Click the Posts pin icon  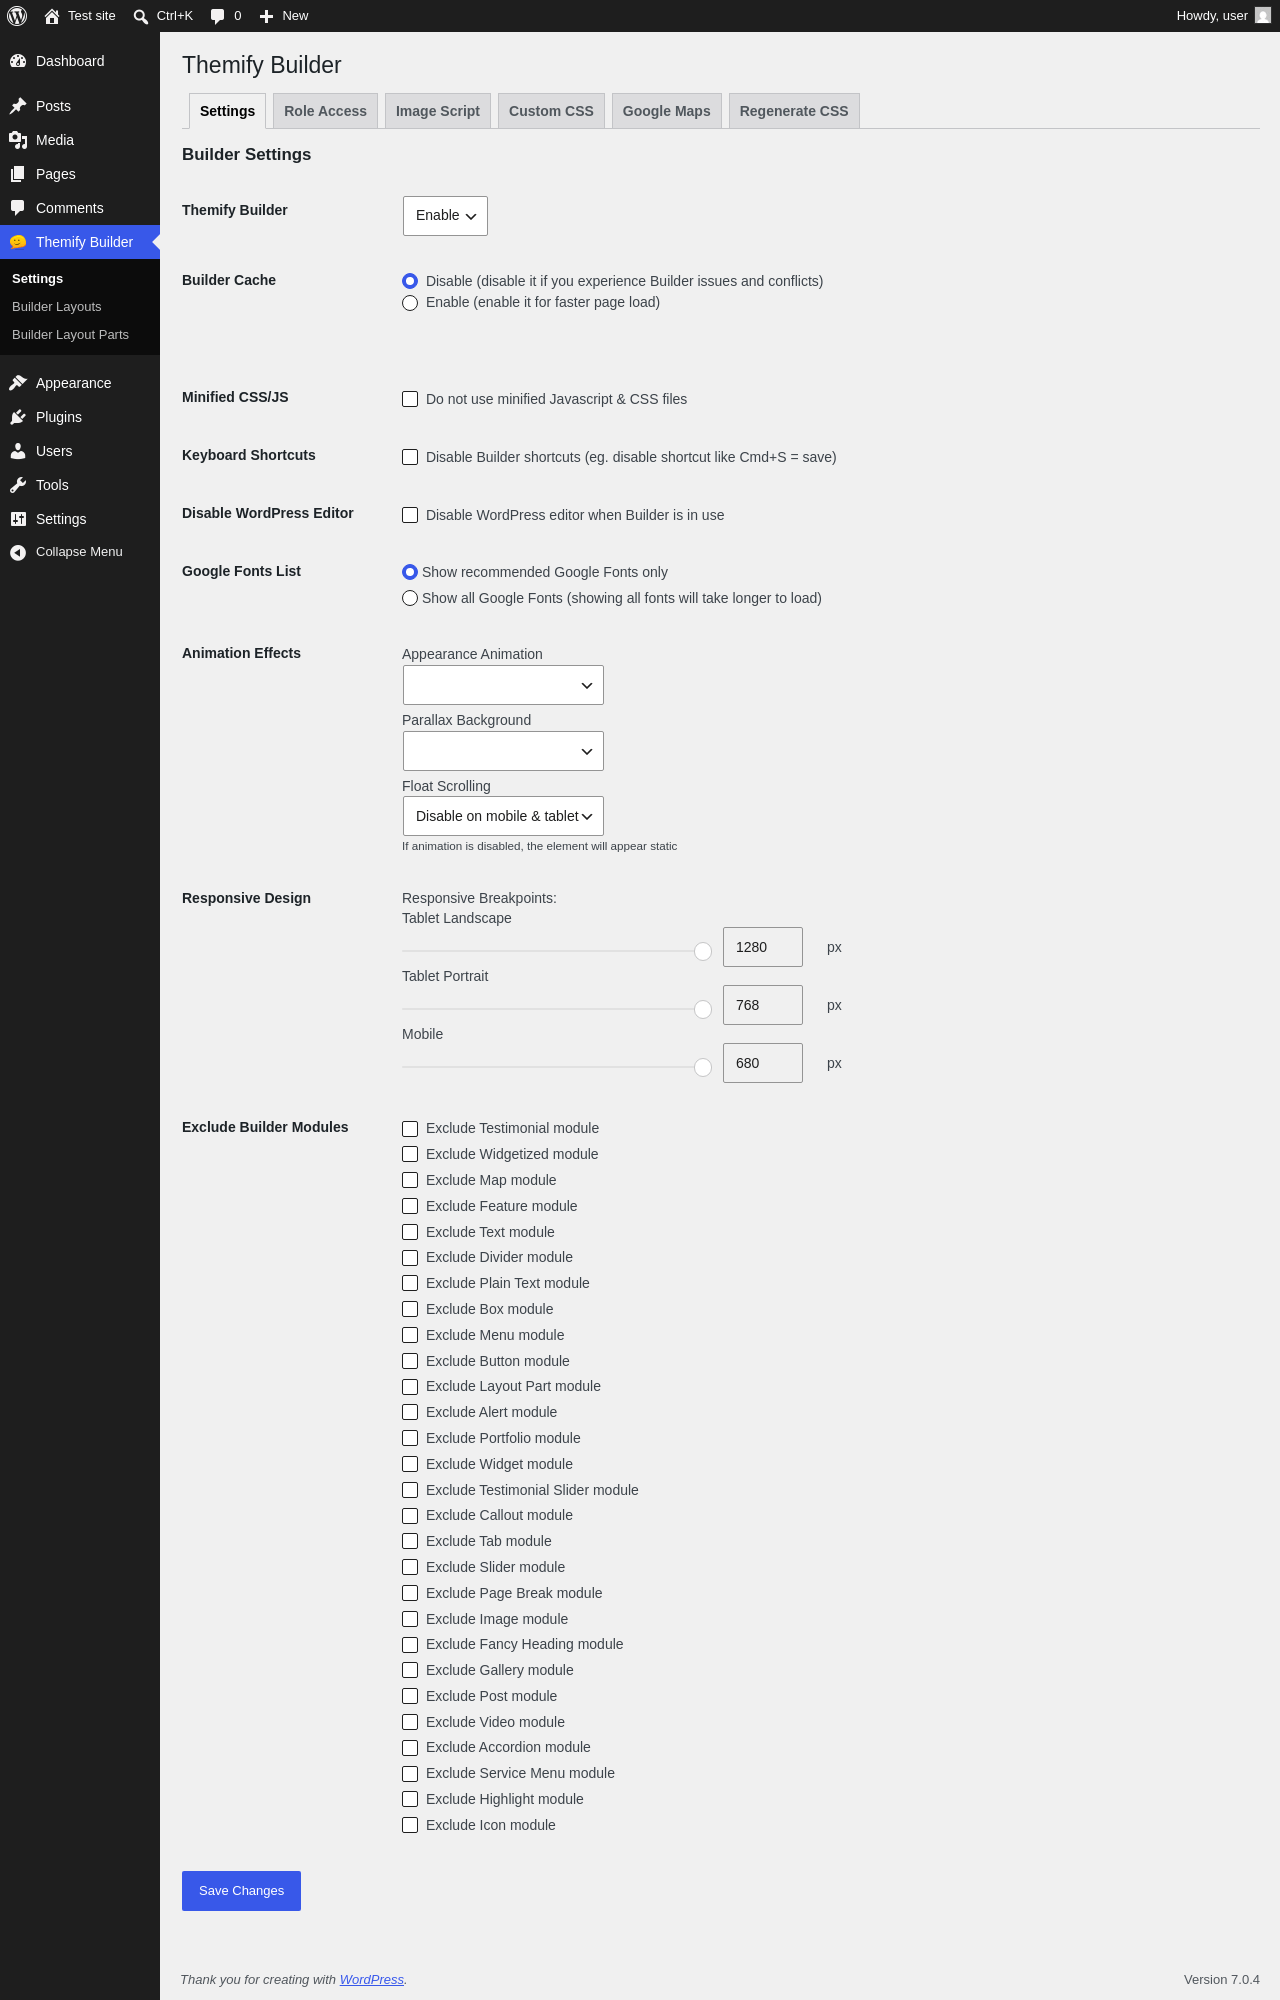(x=18, y=106)
